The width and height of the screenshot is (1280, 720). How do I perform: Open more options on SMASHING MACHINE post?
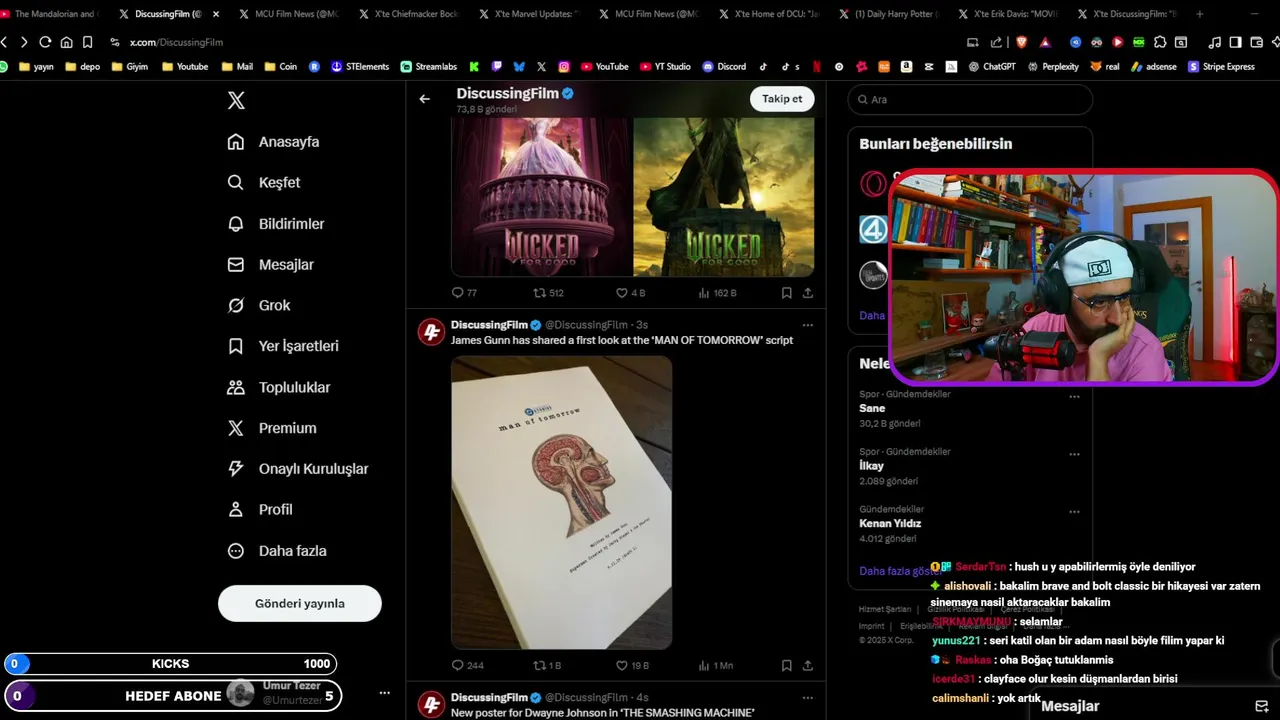click(808, 697)
